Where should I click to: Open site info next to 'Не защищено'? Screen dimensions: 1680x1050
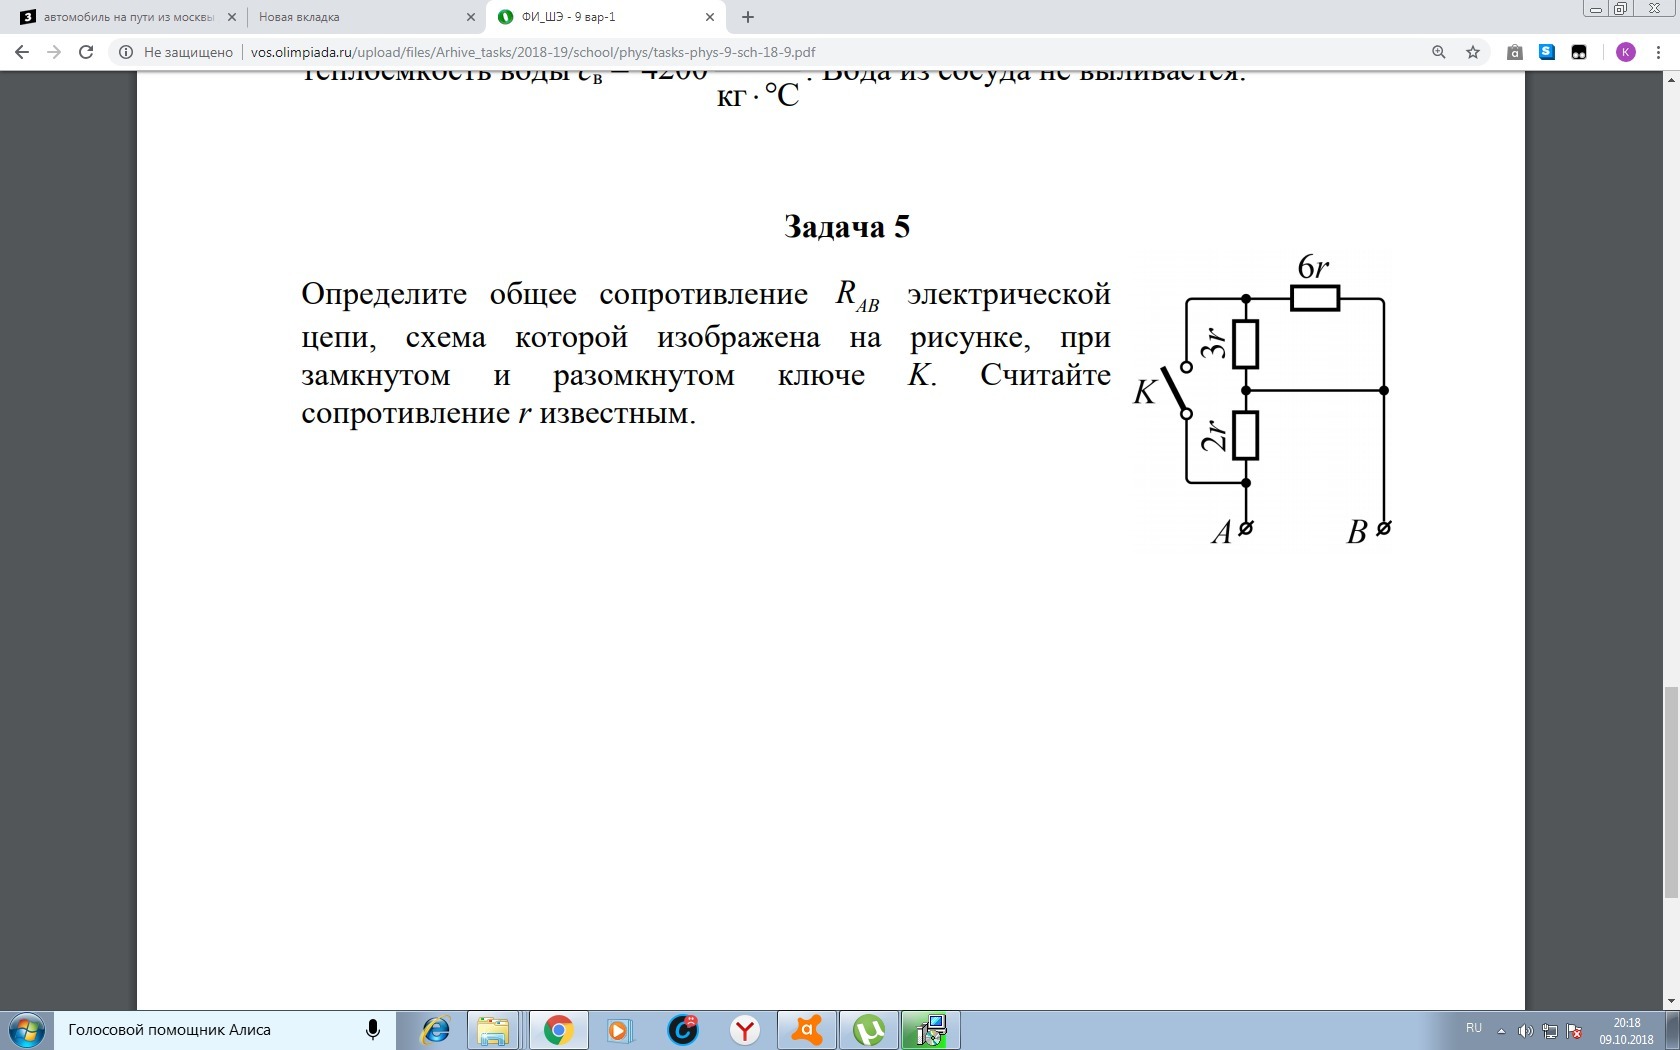tap(126, 52)
